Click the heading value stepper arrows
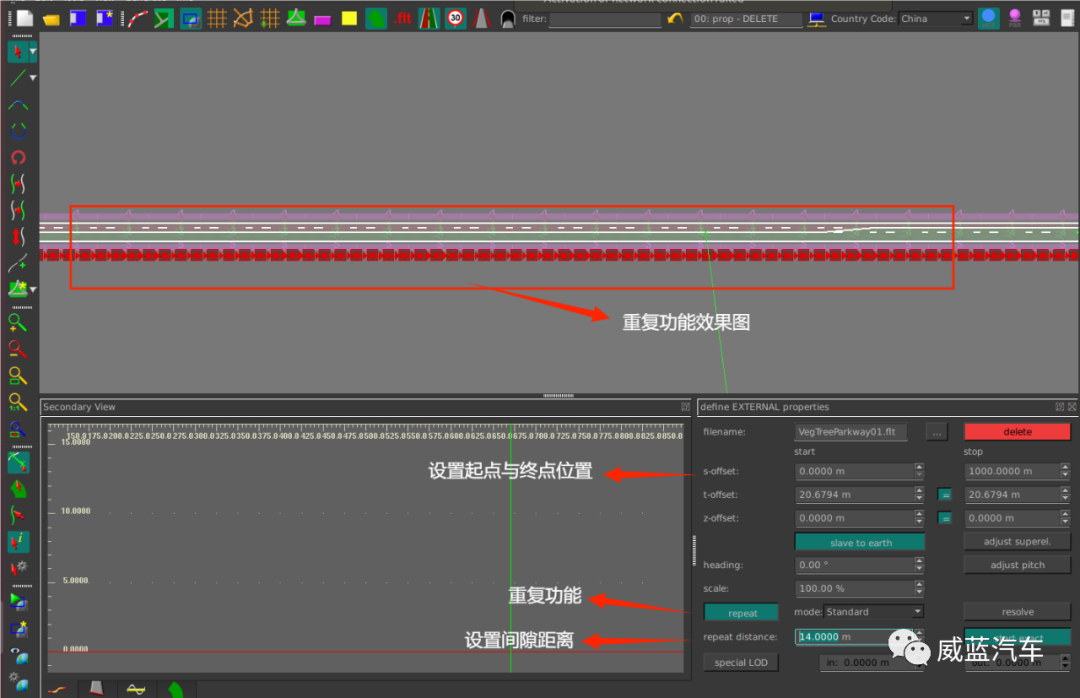 point(919,565)
